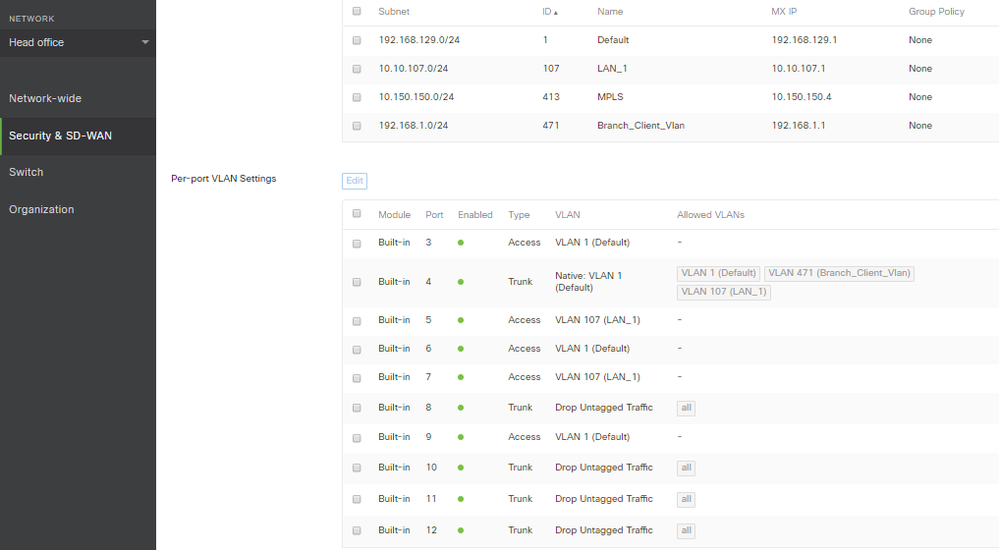Click green enabled status dot for port 3
Image resolution: width=999 pixels, height=550 pixels.
point(461,243)
